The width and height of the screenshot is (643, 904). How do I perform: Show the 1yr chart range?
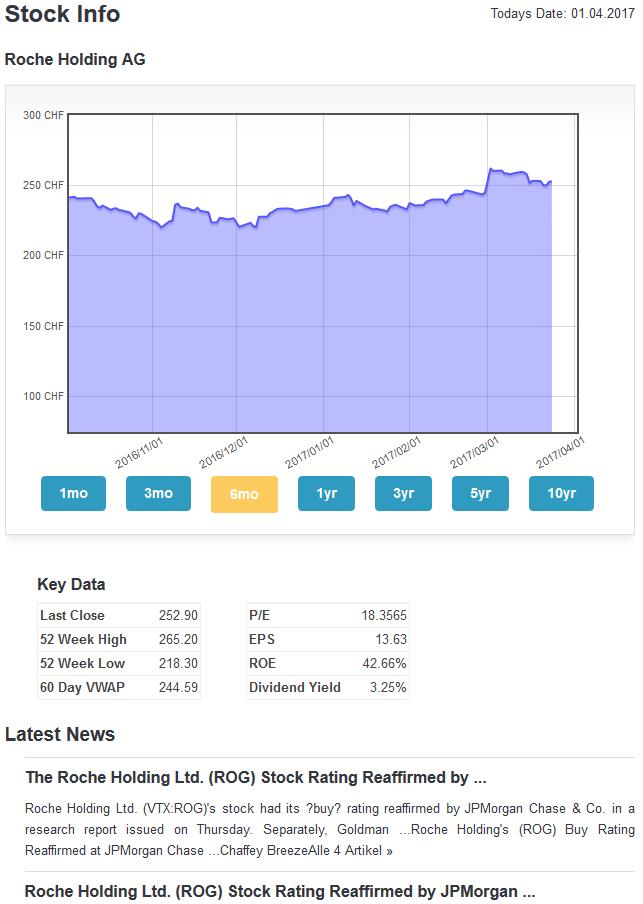point(326,494)
